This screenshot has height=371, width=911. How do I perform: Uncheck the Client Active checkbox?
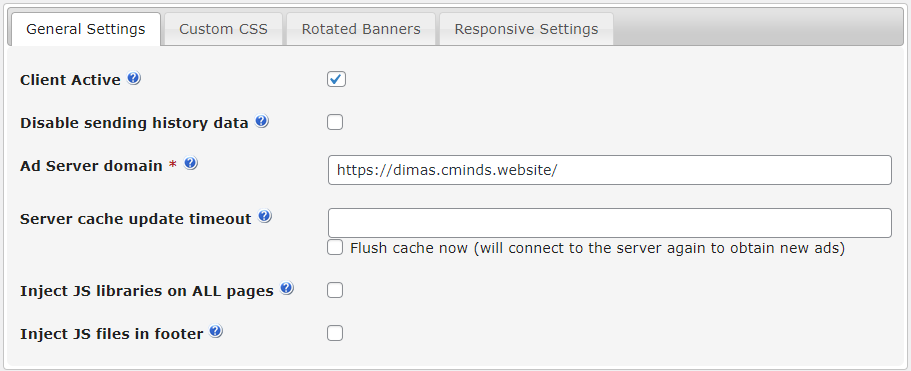[x=336, y=79]
